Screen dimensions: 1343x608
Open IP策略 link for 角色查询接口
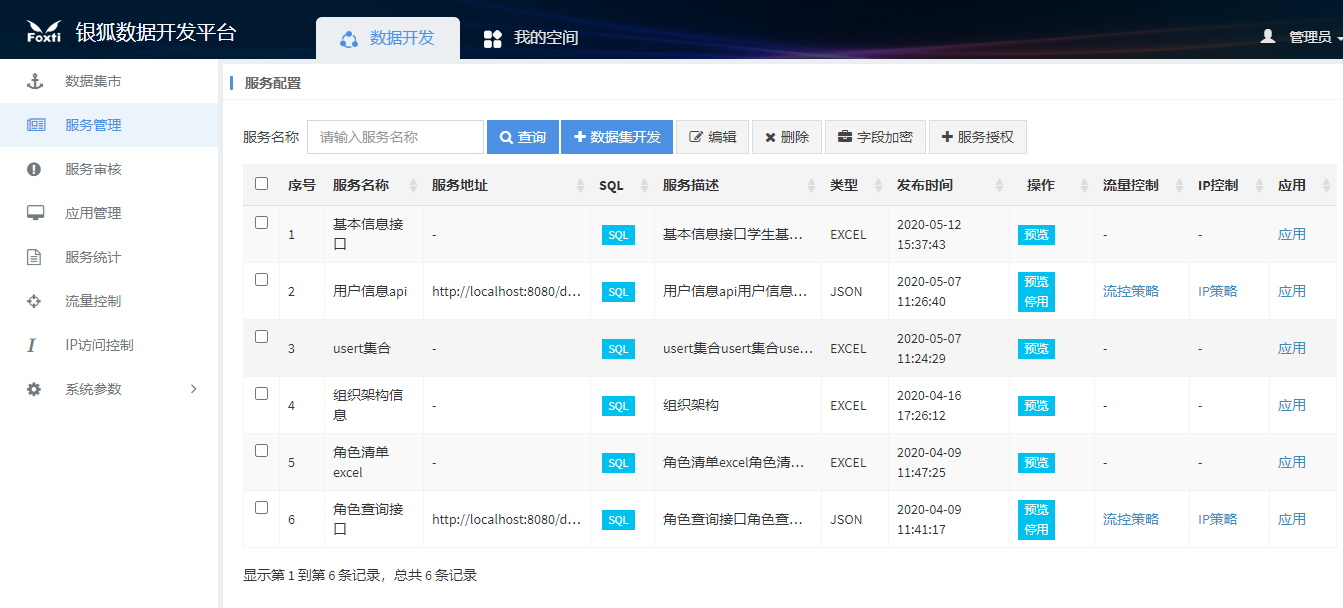click(1218, 520)
